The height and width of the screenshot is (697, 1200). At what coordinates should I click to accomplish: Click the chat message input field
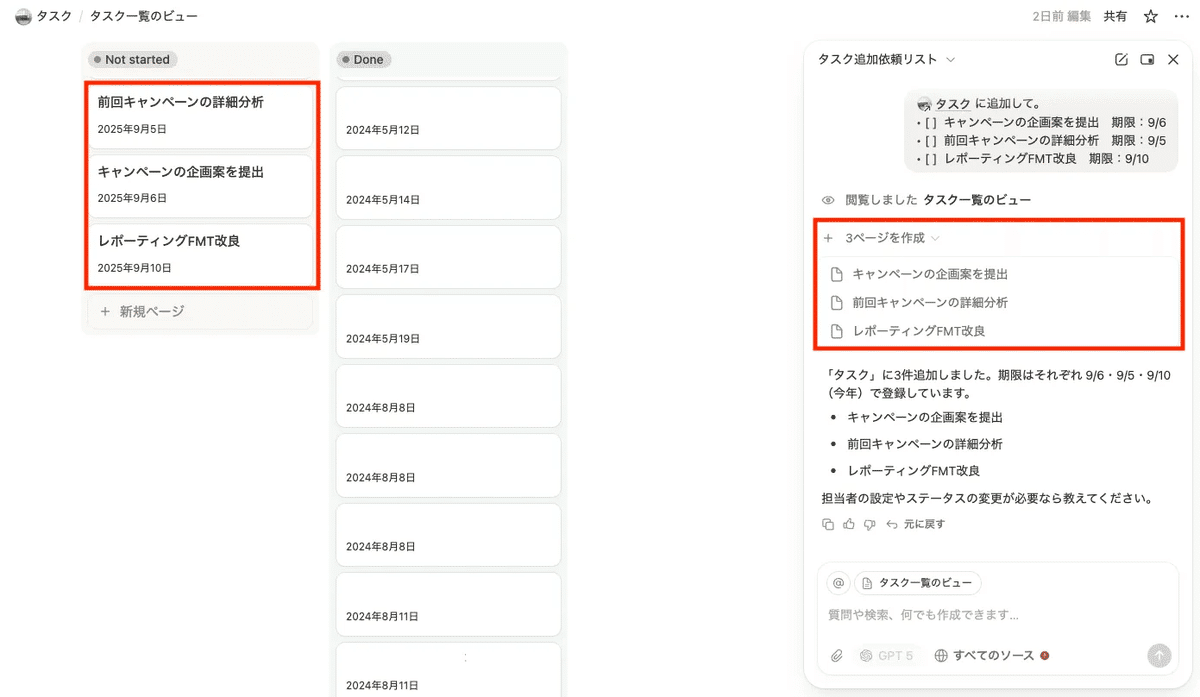tap(990, 615)
